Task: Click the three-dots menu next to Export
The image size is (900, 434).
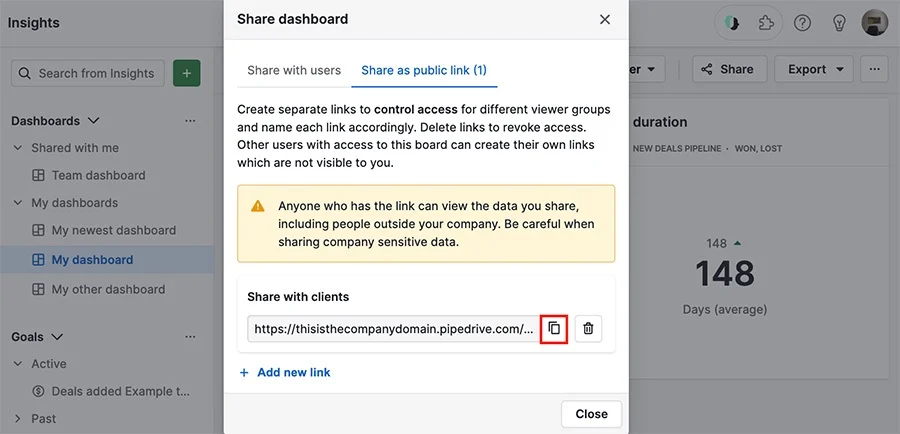Action: [x=874, y=69]
